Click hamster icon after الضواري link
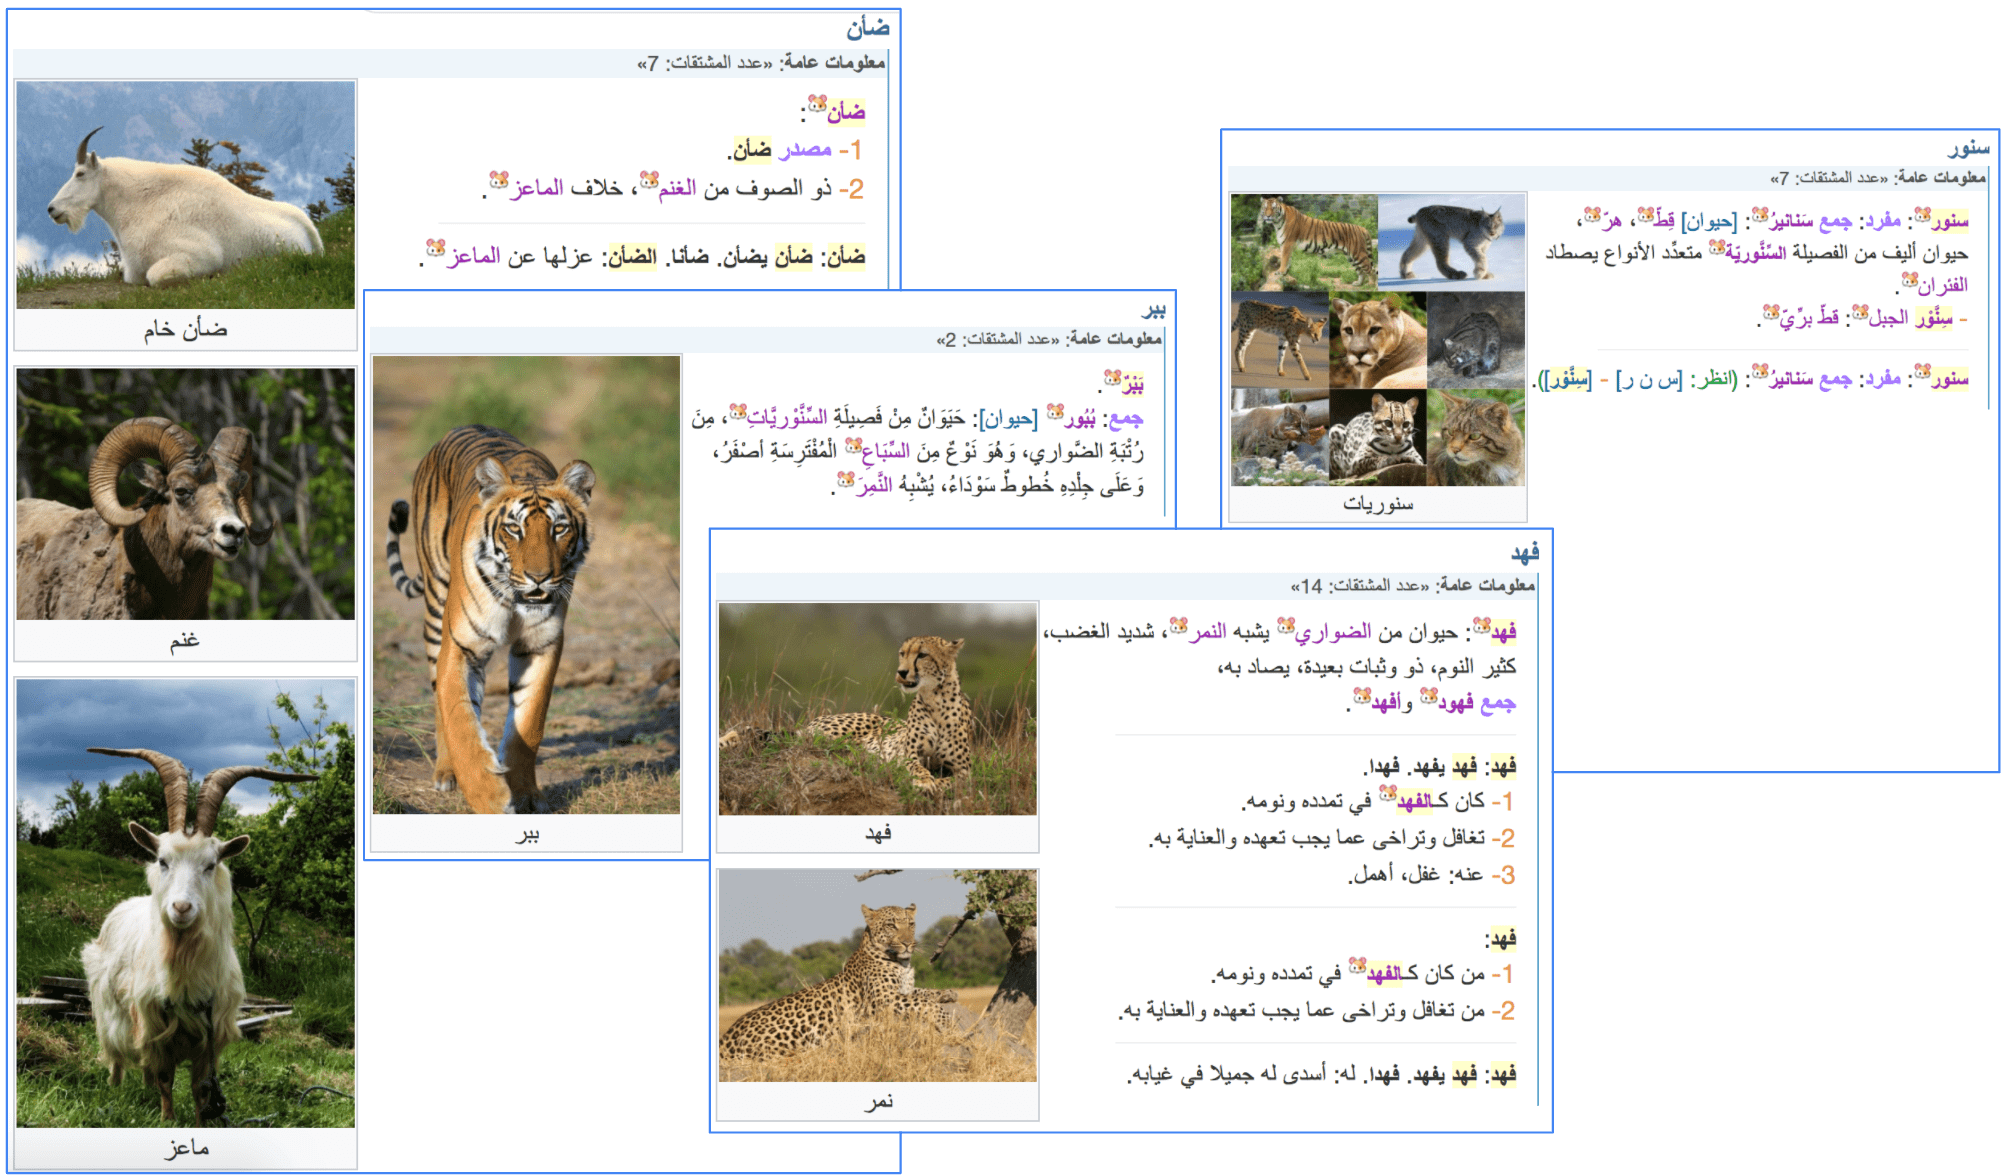This screenshot has width=2010, height=1176. point(1287,625)
